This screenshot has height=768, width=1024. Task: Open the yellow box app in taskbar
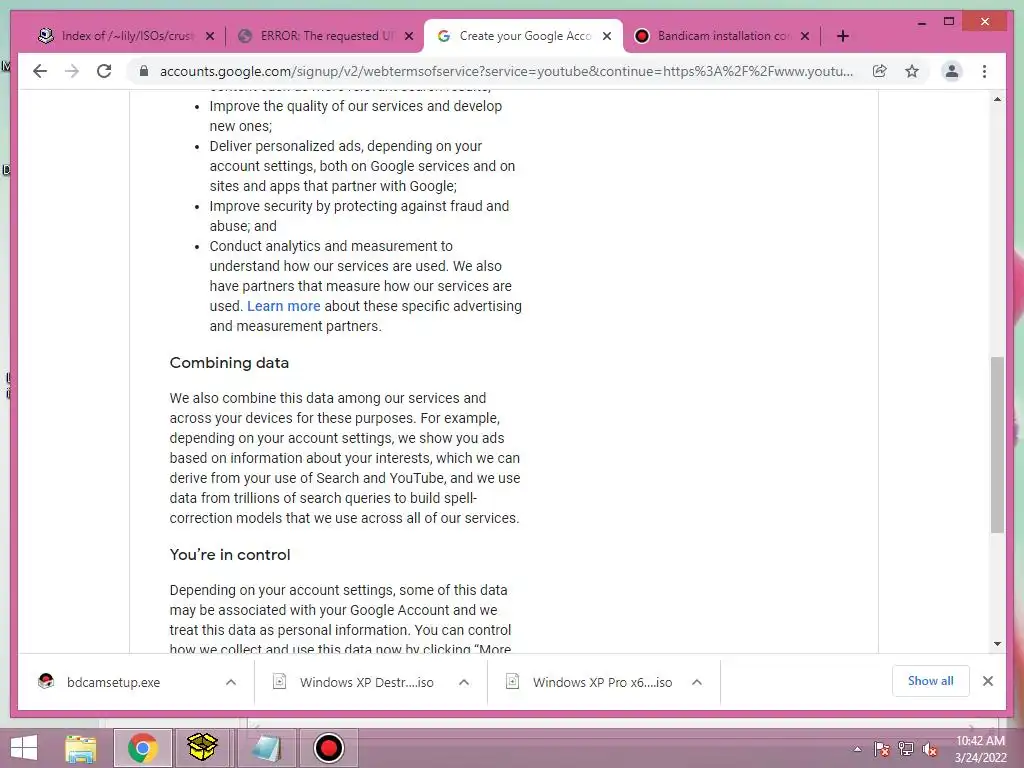tap(202, 748)
